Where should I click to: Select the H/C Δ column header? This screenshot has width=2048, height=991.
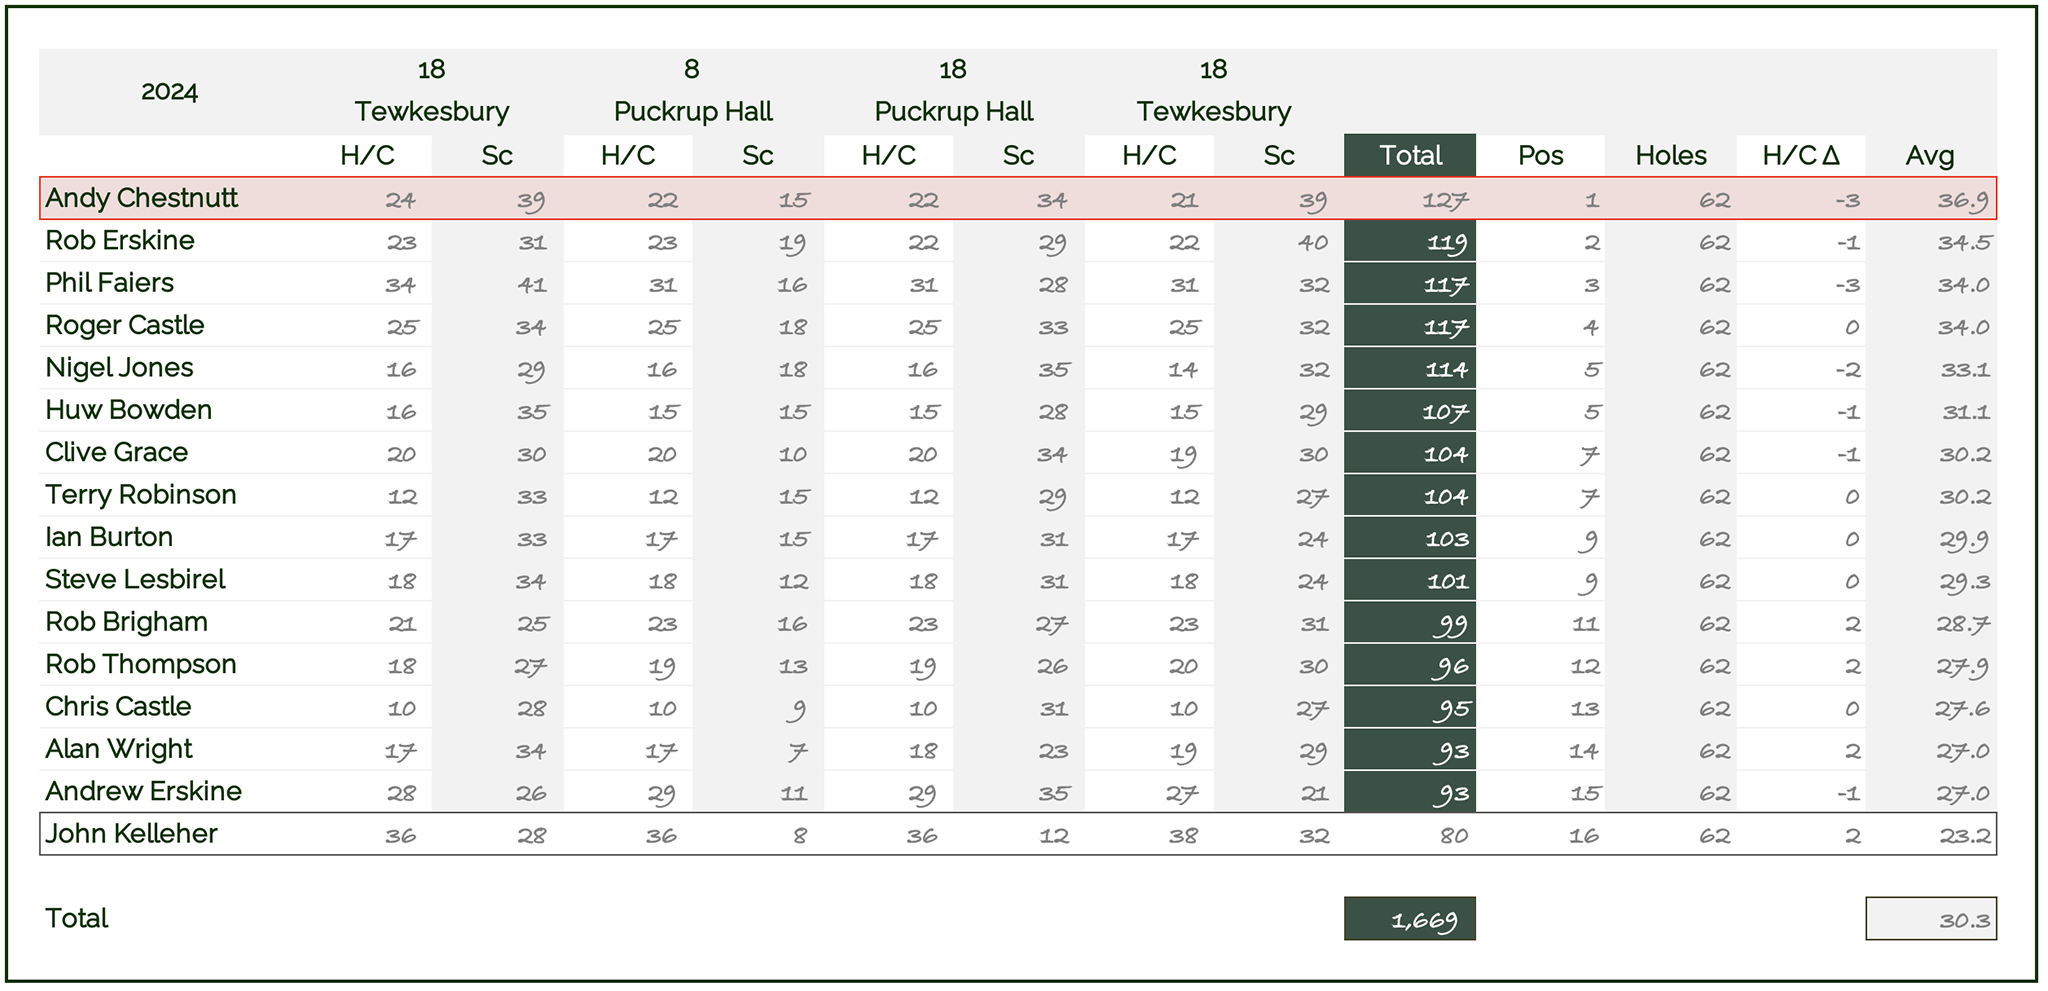point(1800,155)
